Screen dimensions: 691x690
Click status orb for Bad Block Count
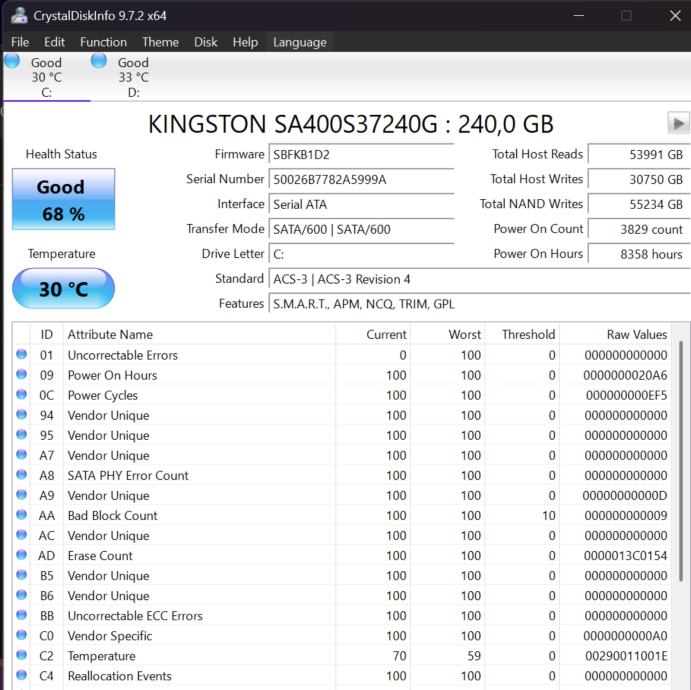21,515
